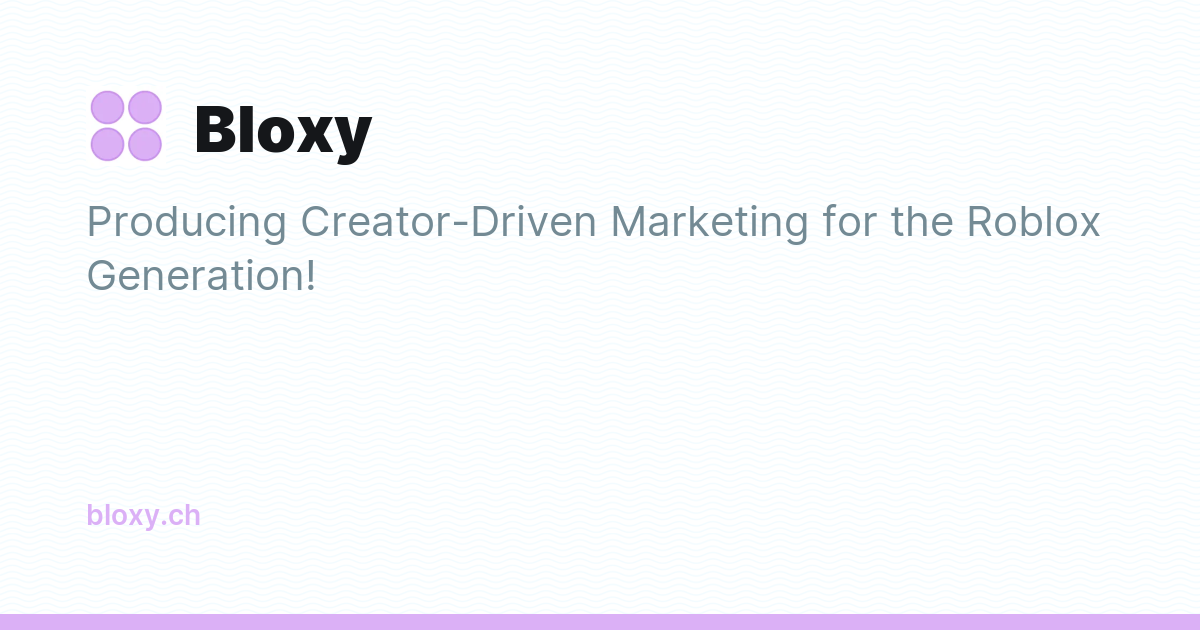The image size is (1200, 630).
Task: Click the word for in the tagline
Action: pyautogui.click(x=850, y=221)
